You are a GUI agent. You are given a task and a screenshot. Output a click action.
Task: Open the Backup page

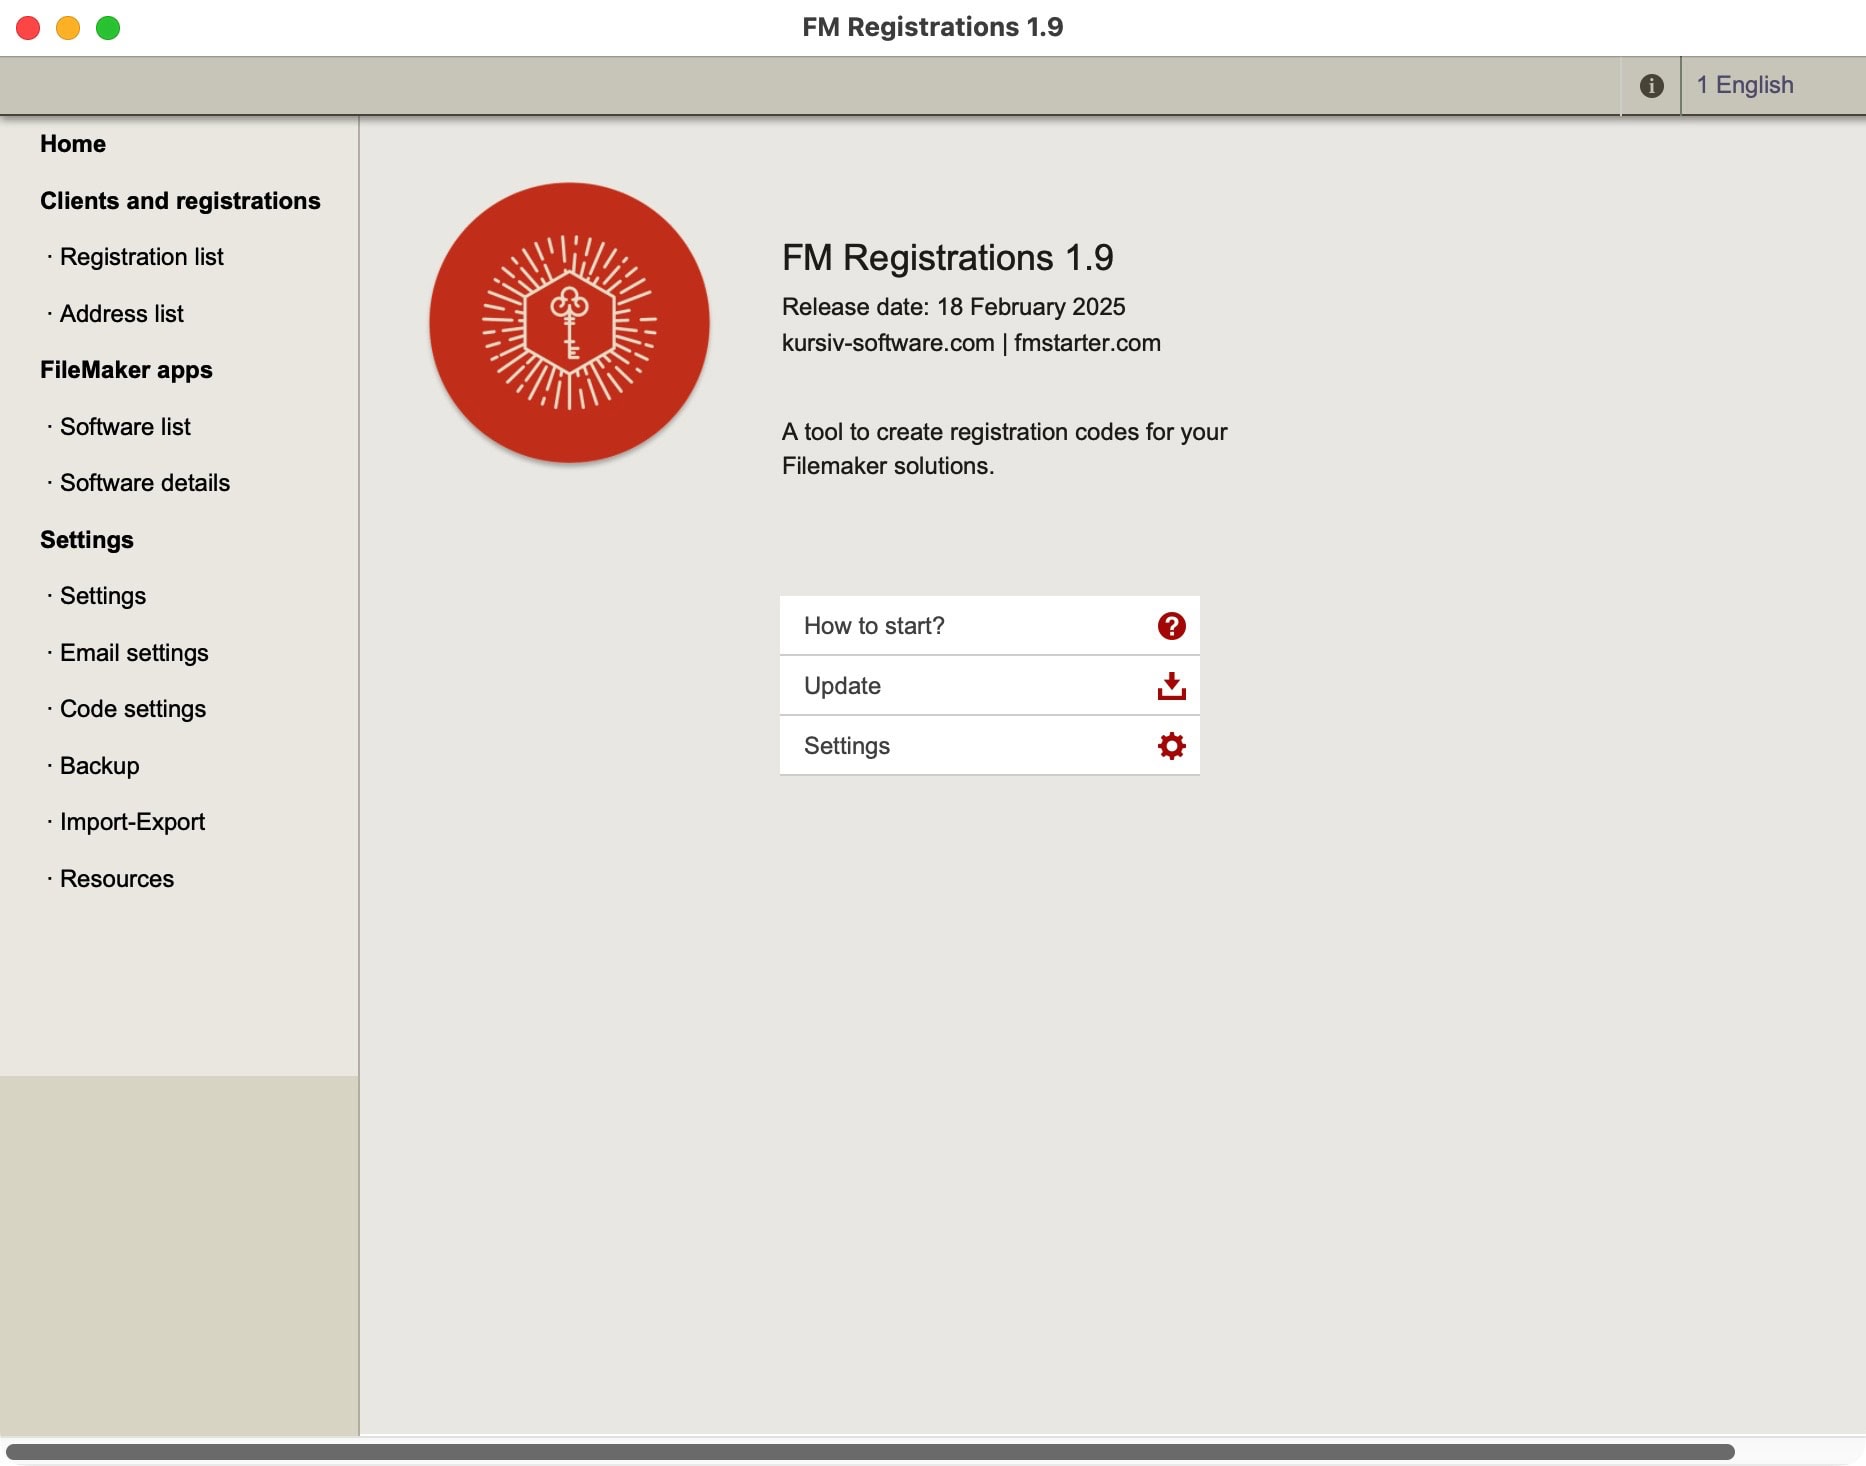[x=99, y=766]
